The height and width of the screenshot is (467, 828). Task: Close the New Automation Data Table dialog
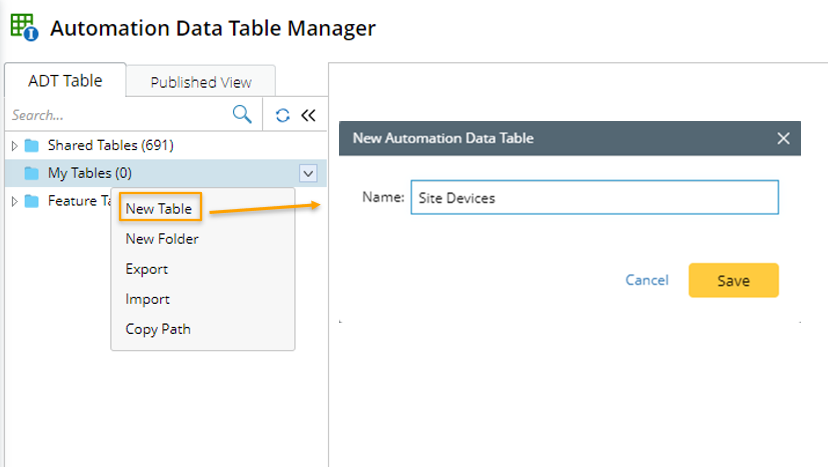(783, 138)
